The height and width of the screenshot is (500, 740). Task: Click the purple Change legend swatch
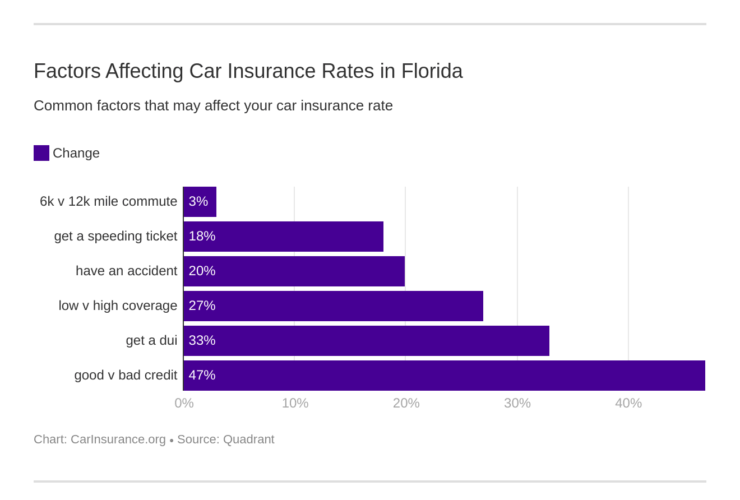pyautogui.click(x=41, y=153)
